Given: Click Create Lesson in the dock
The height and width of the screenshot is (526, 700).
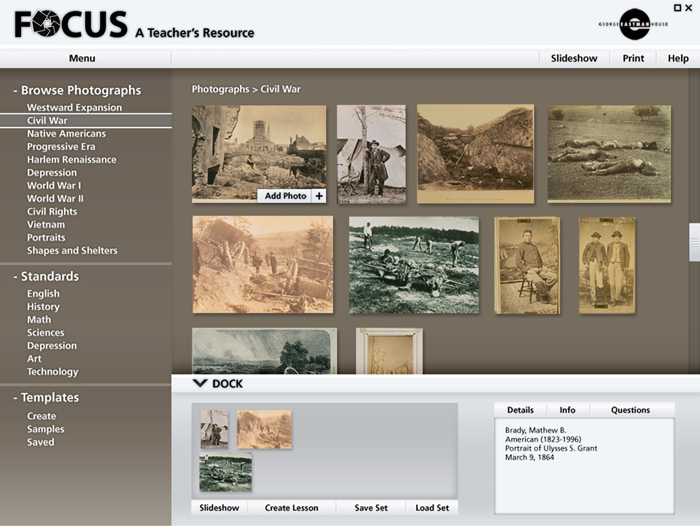Looking at the screenshot, I should [x=292, y=508].
